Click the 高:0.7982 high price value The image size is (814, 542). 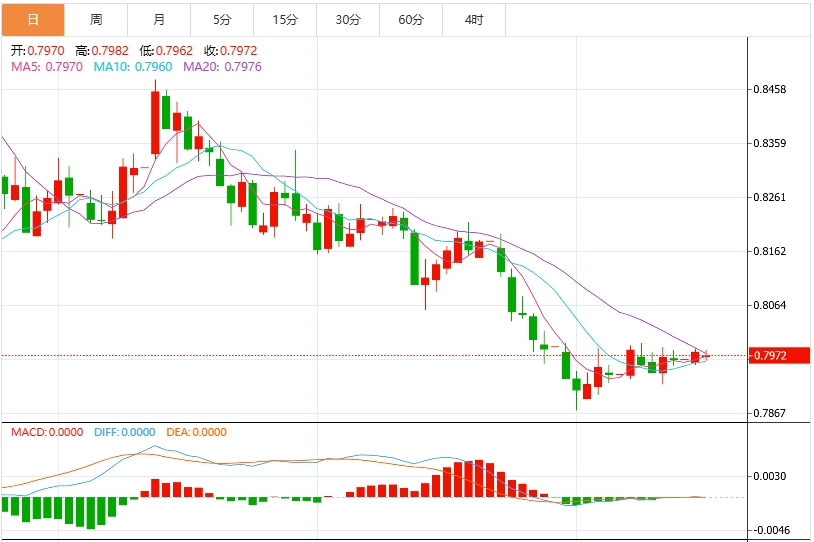pos(102,51)
